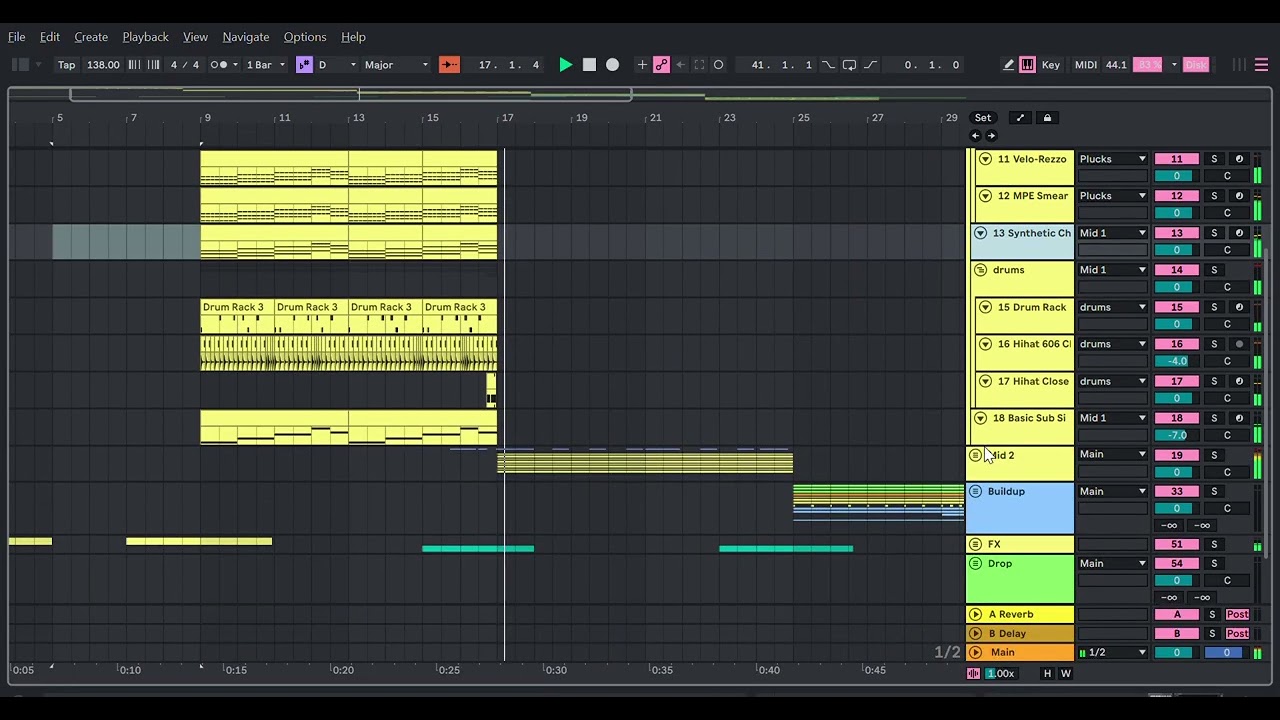1280x720 pixels.
Task: Open the root note D dropdown
Action: pos(337,65)
